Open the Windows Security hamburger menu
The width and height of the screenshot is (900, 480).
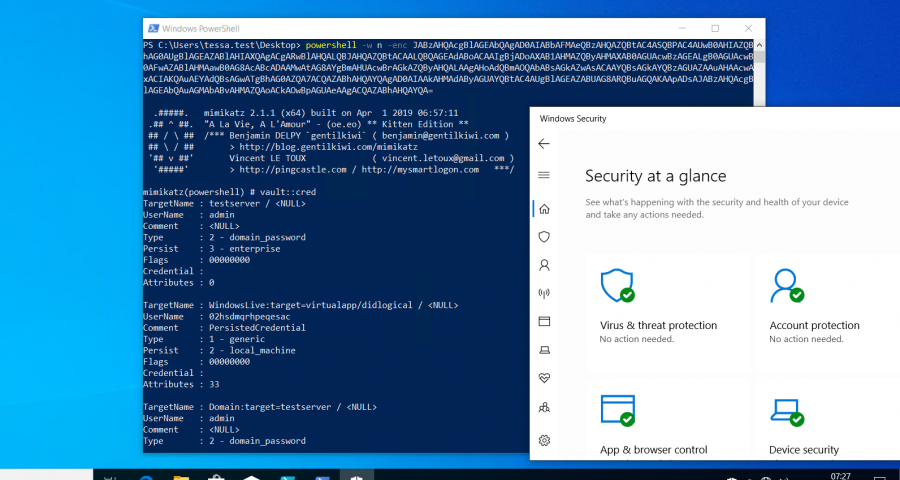[x=544, y=175]
